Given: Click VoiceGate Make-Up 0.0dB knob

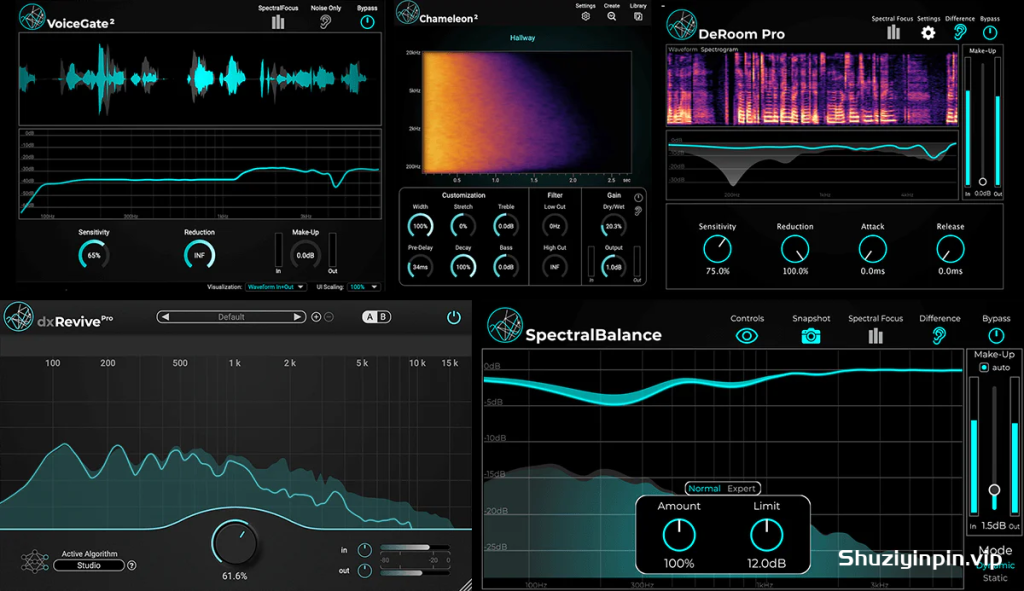Looking at the screenshot, I should pyautogui.click(x=305, y=255).
